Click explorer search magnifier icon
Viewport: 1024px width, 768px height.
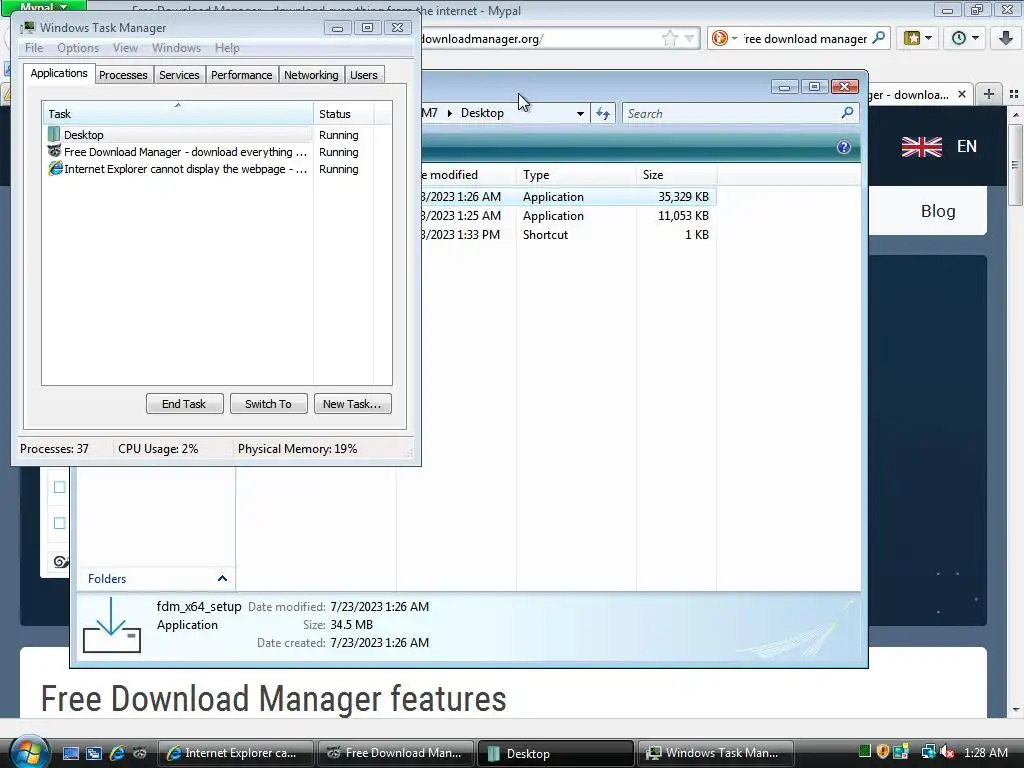847,113
